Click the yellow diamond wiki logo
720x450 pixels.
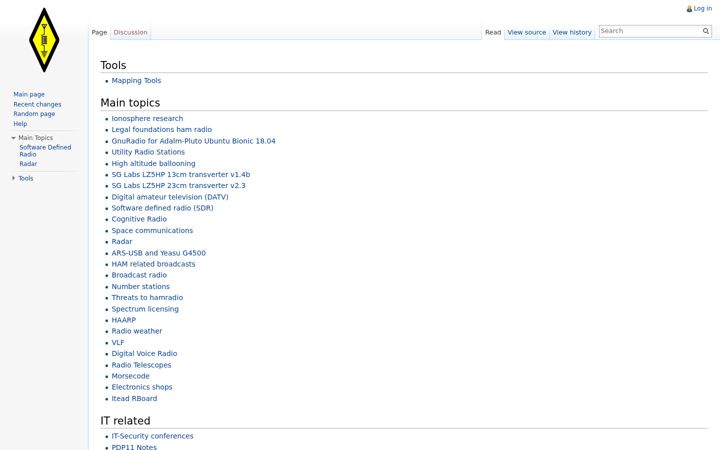[x=44, y=40]
